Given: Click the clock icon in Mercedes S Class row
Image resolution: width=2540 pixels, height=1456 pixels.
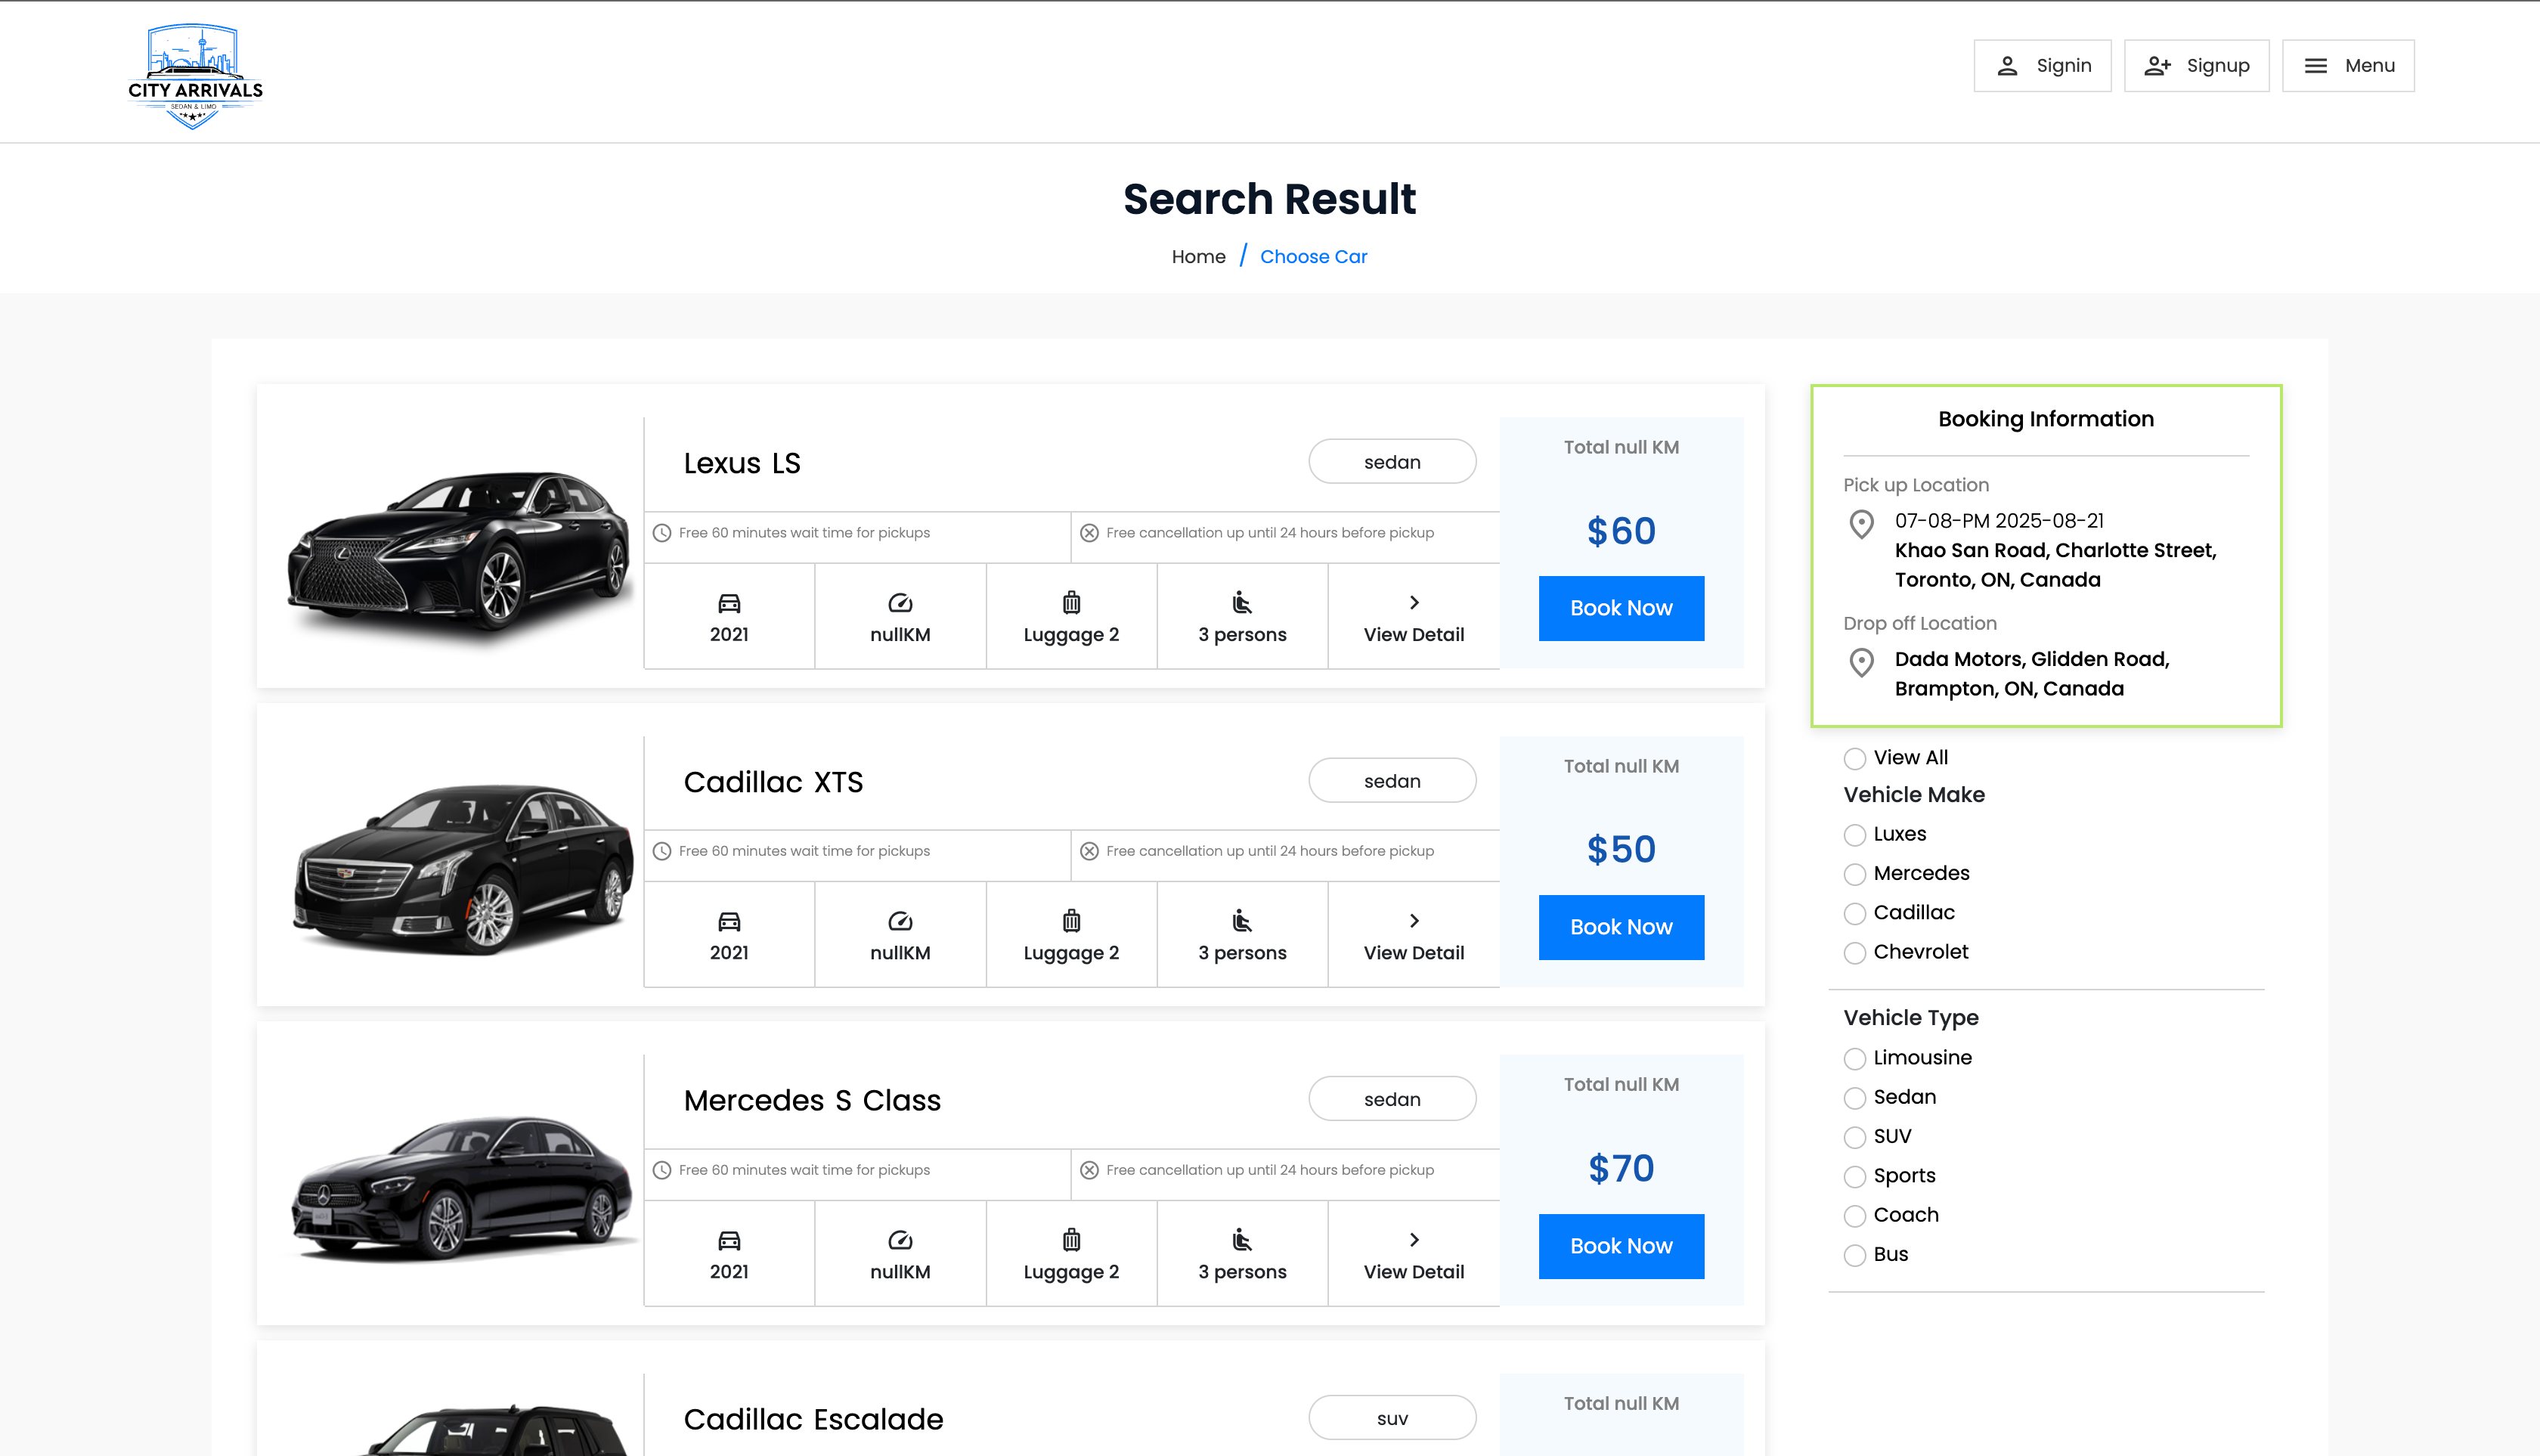Looking at the screenshot, I should coord(662,1170).
